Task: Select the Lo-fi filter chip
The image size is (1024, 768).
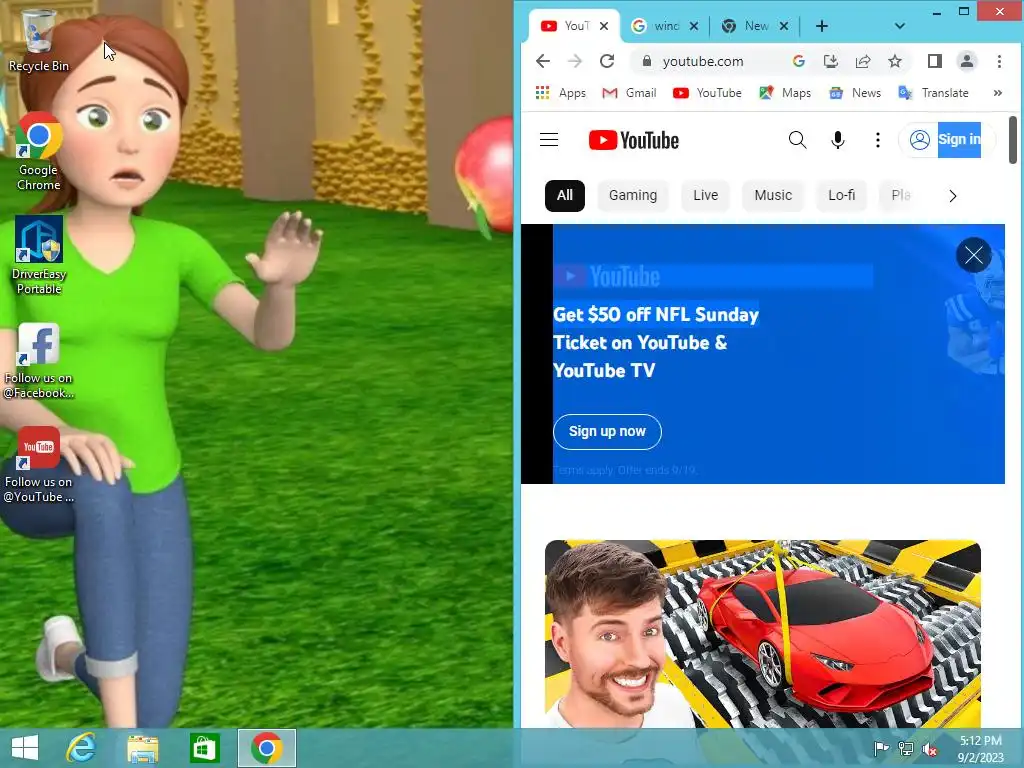Action: click(x=841, y=195)
